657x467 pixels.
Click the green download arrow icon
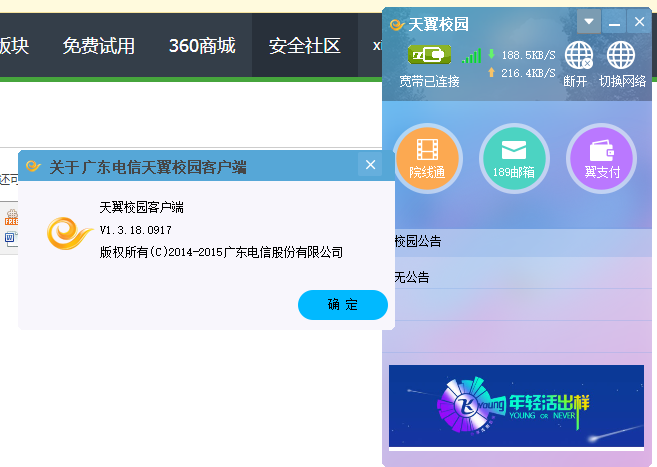(x=491, y=54)
